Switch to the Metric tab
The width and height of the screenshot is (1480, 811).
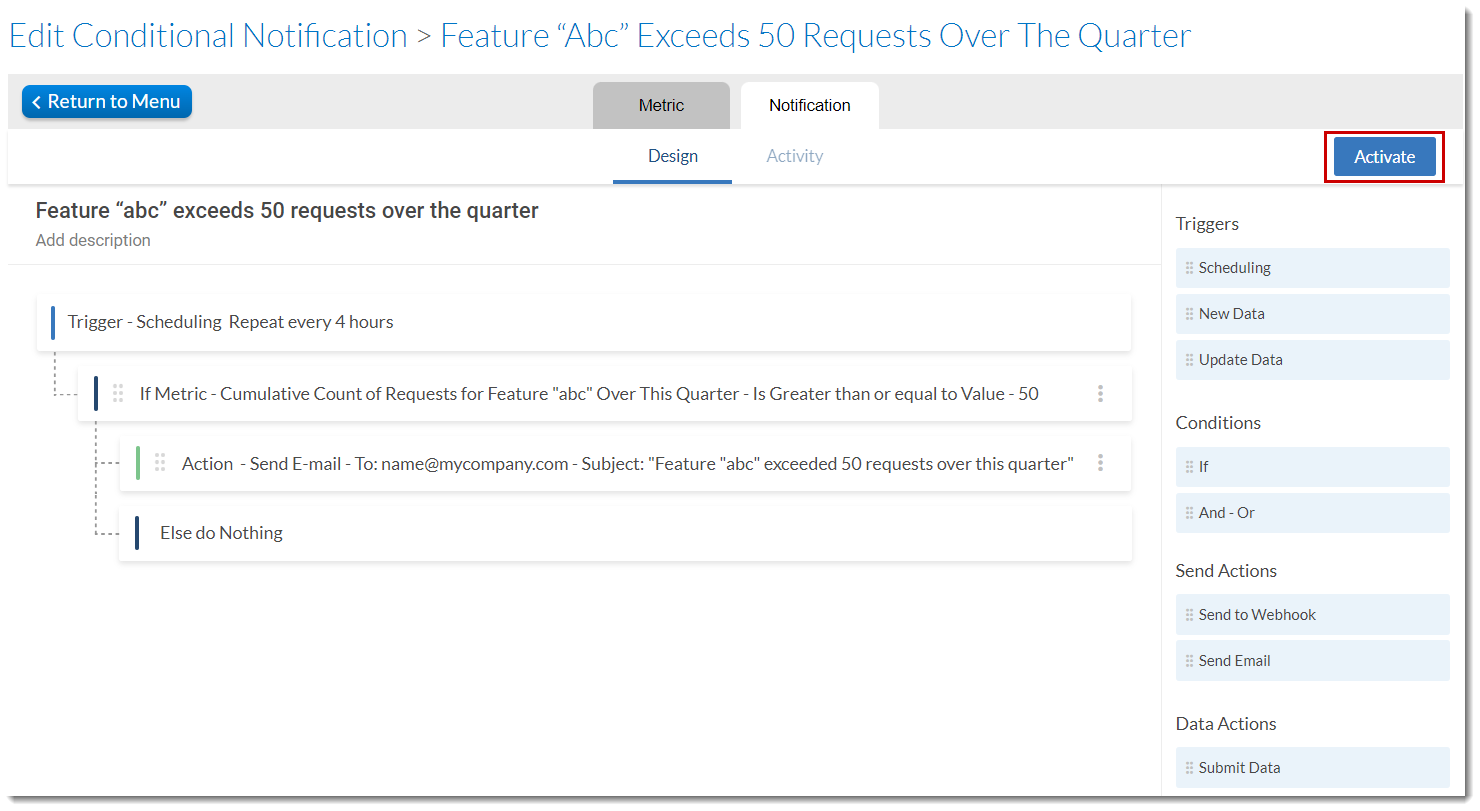(661, 106)
